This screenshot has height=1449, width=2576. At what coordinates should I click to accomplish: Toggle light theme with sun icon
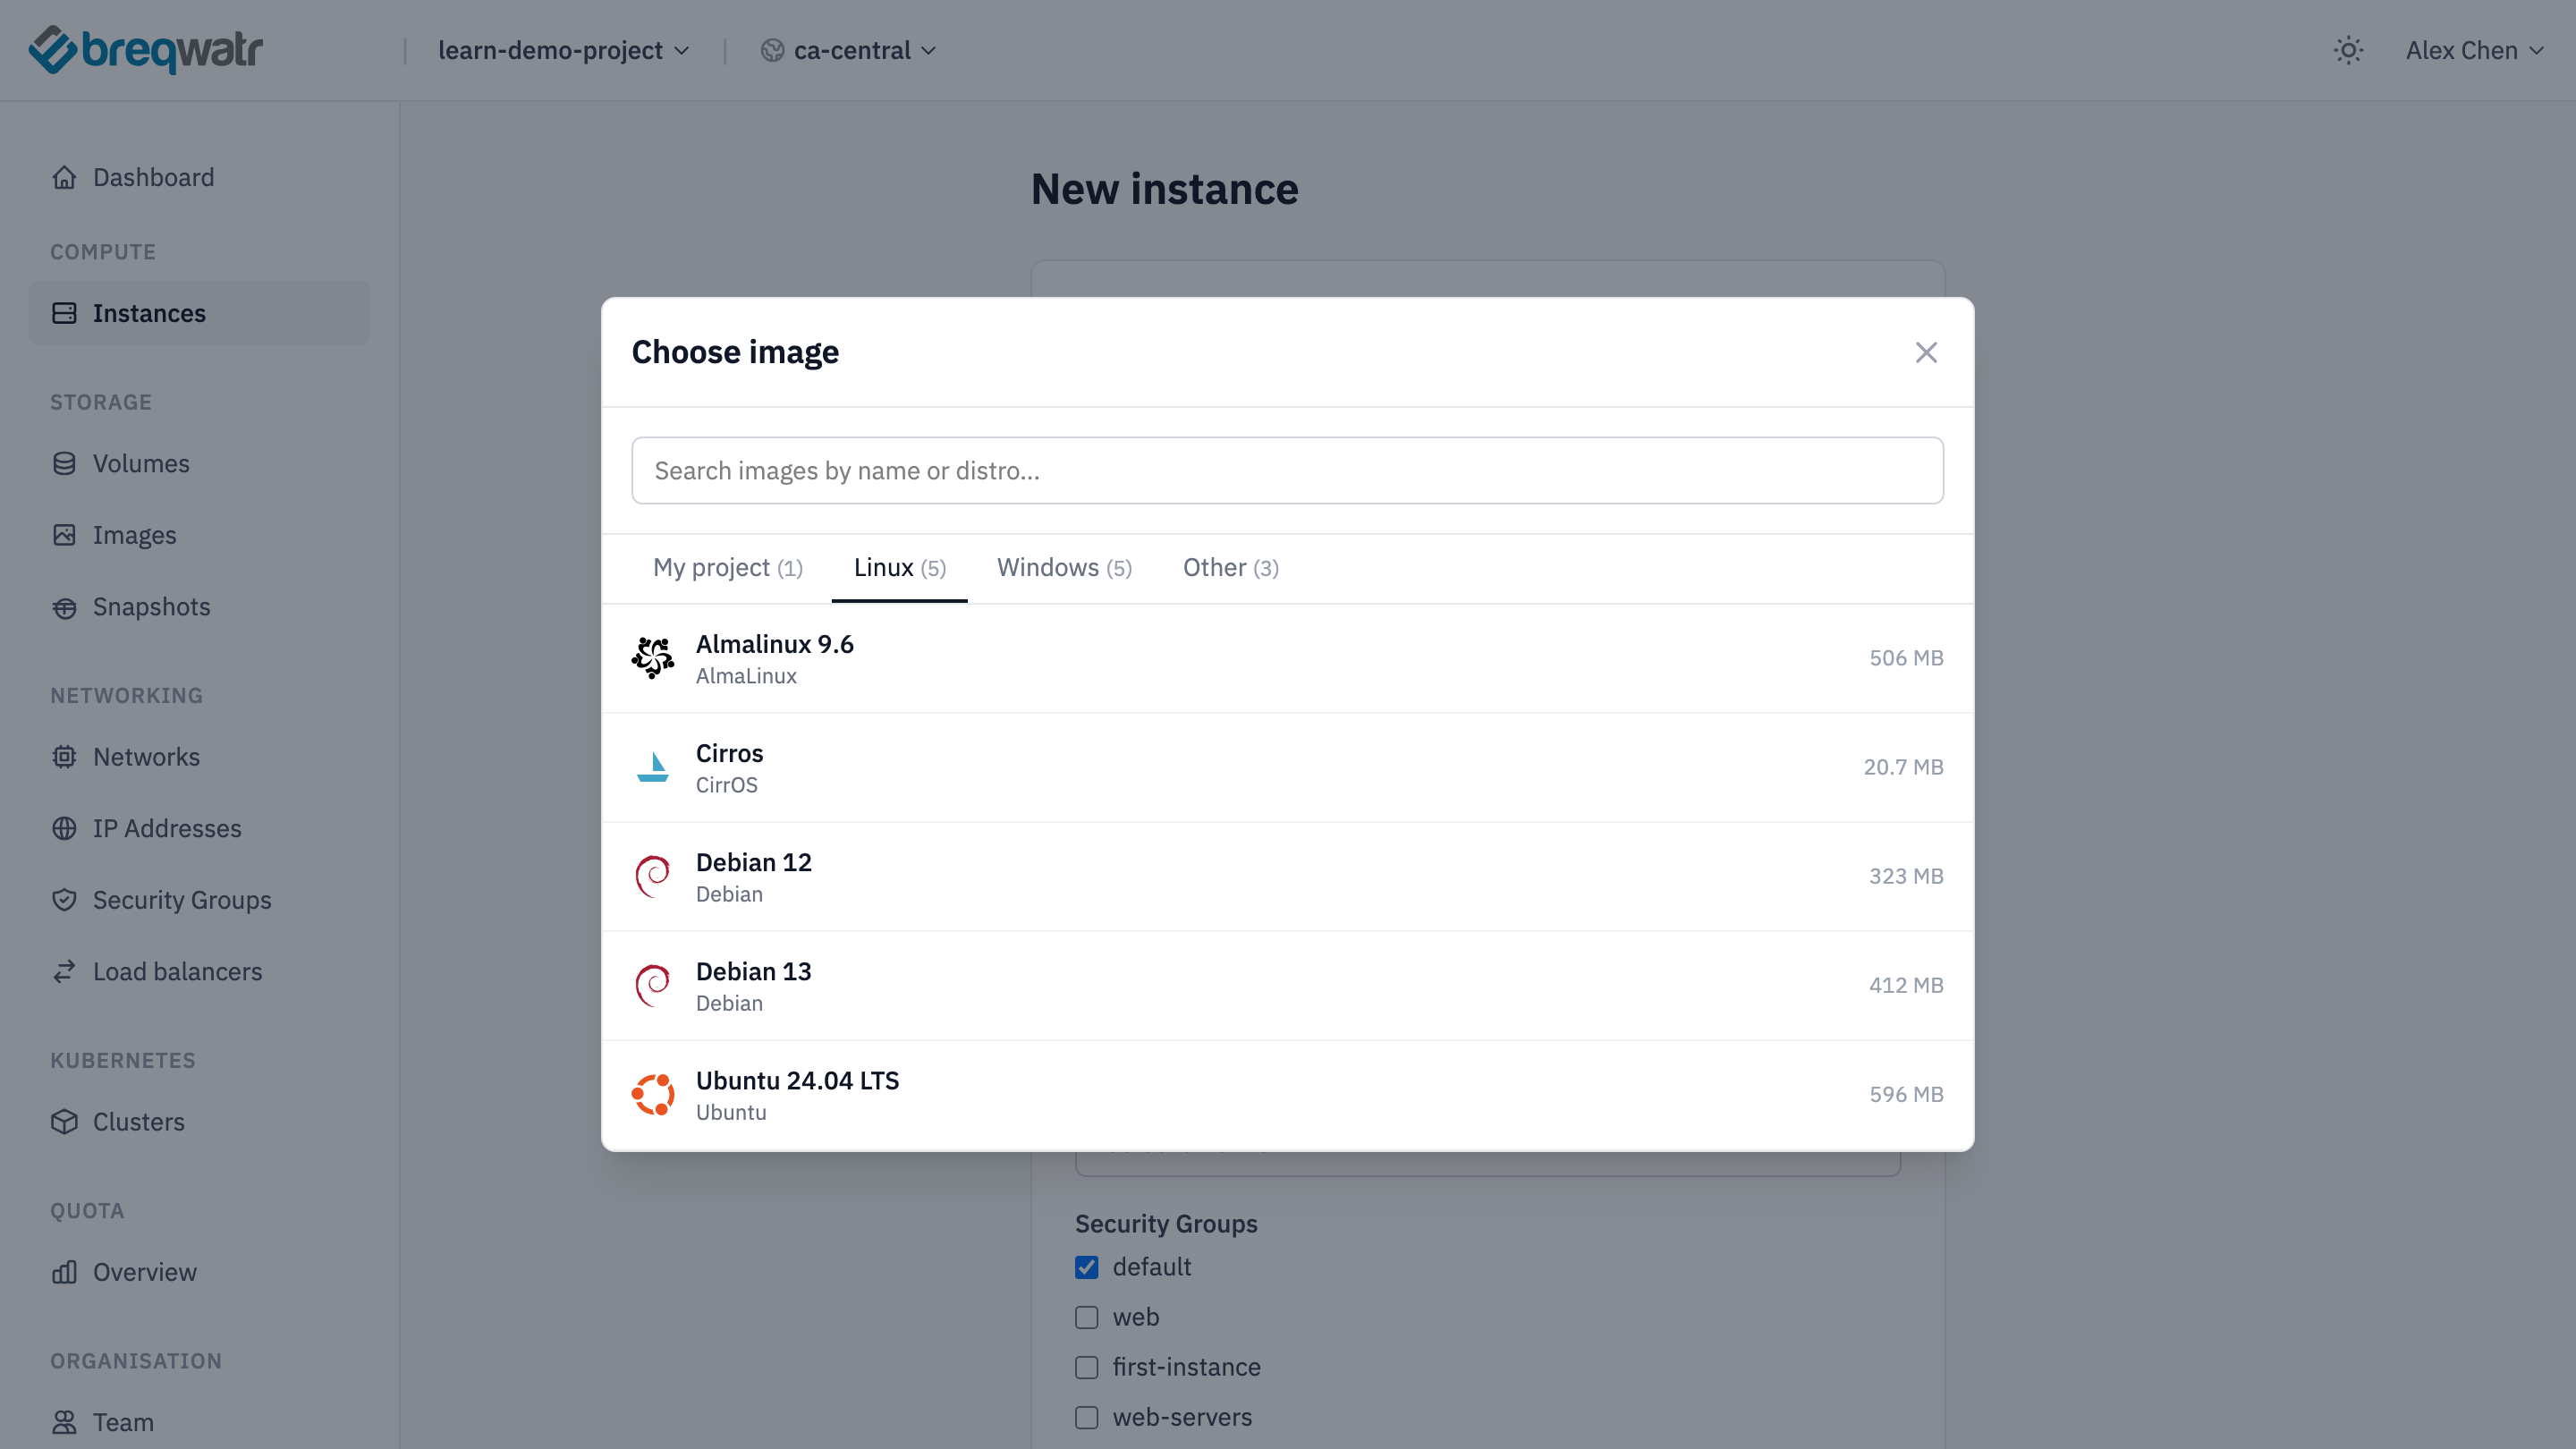(x=2348, y=50)
